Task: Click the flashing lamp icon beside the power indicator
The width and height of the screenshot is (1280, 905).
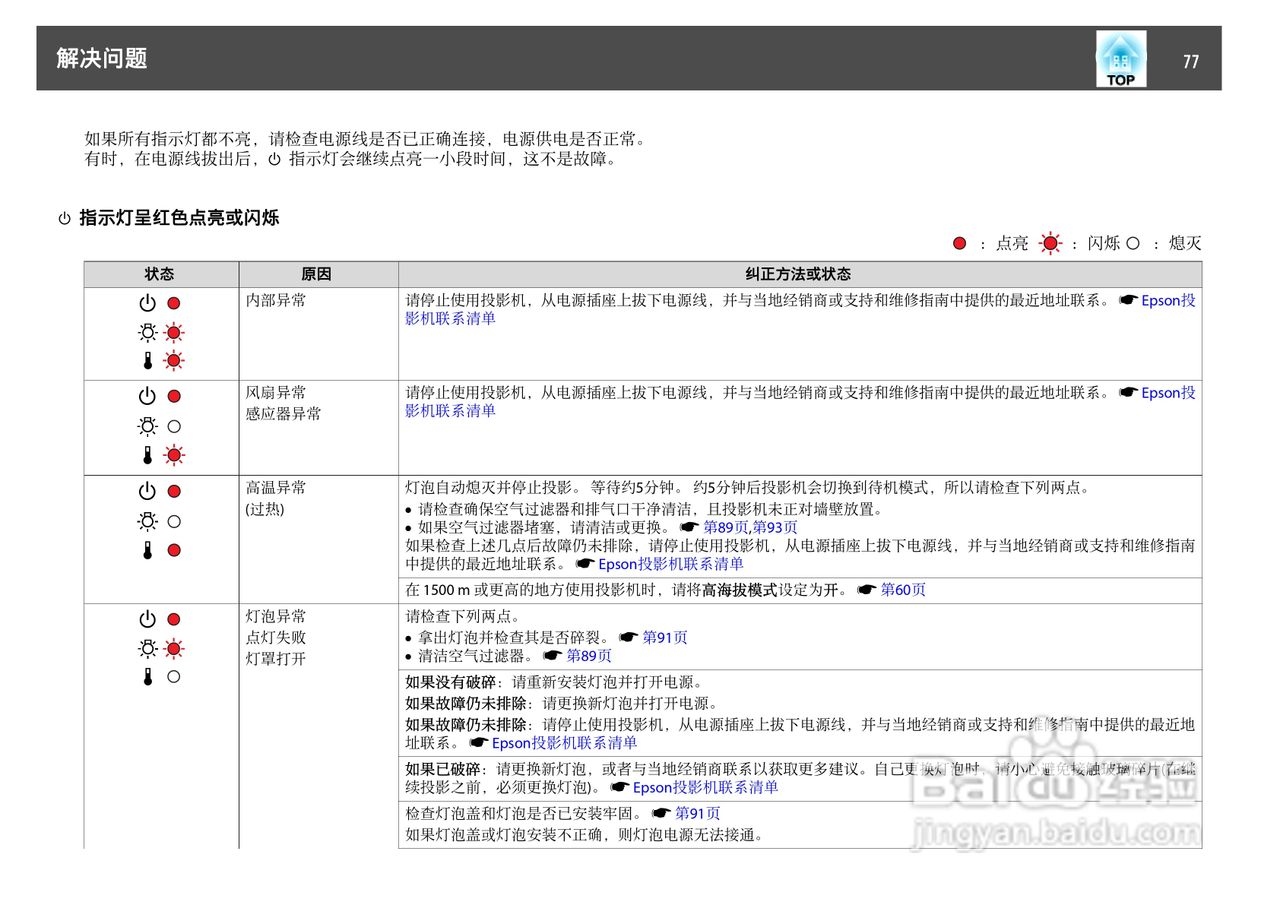Action: (x=172, y=333)
